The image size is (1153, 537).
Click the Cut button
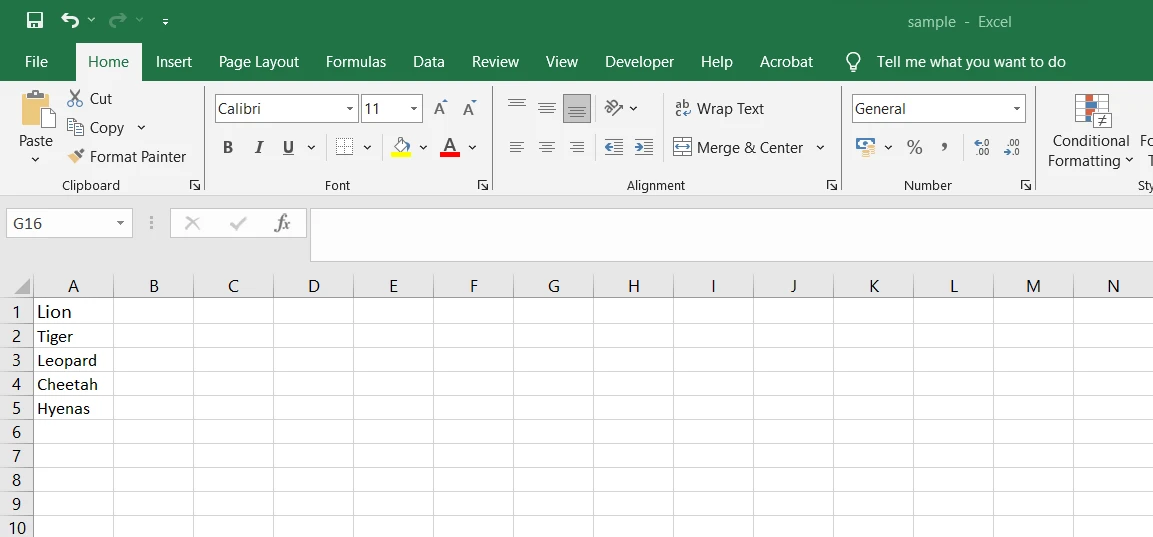90,98
